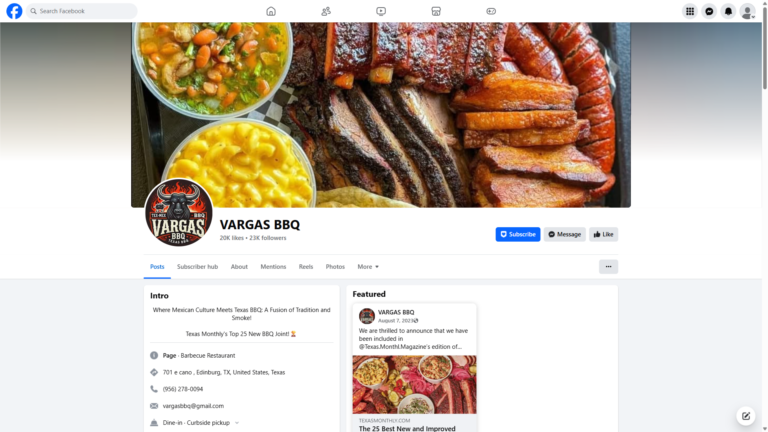Subscribe to VARGAS BBQ page
The width and height of the screenshot is (768, 432).
point(518,234)
